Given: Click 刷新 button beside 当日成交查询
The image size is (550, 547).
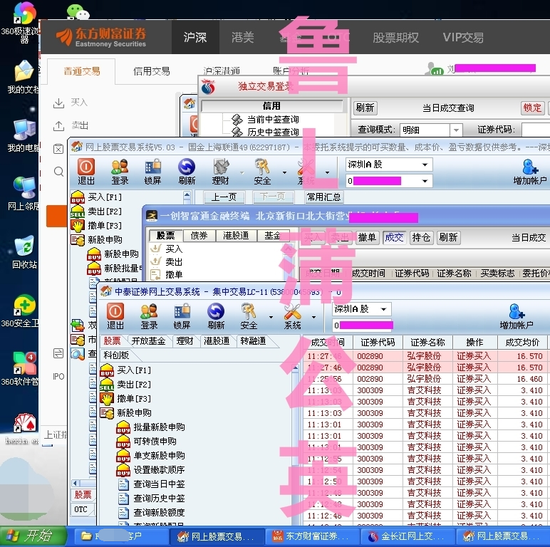Looking at the screenshot, I should (365, 108).
